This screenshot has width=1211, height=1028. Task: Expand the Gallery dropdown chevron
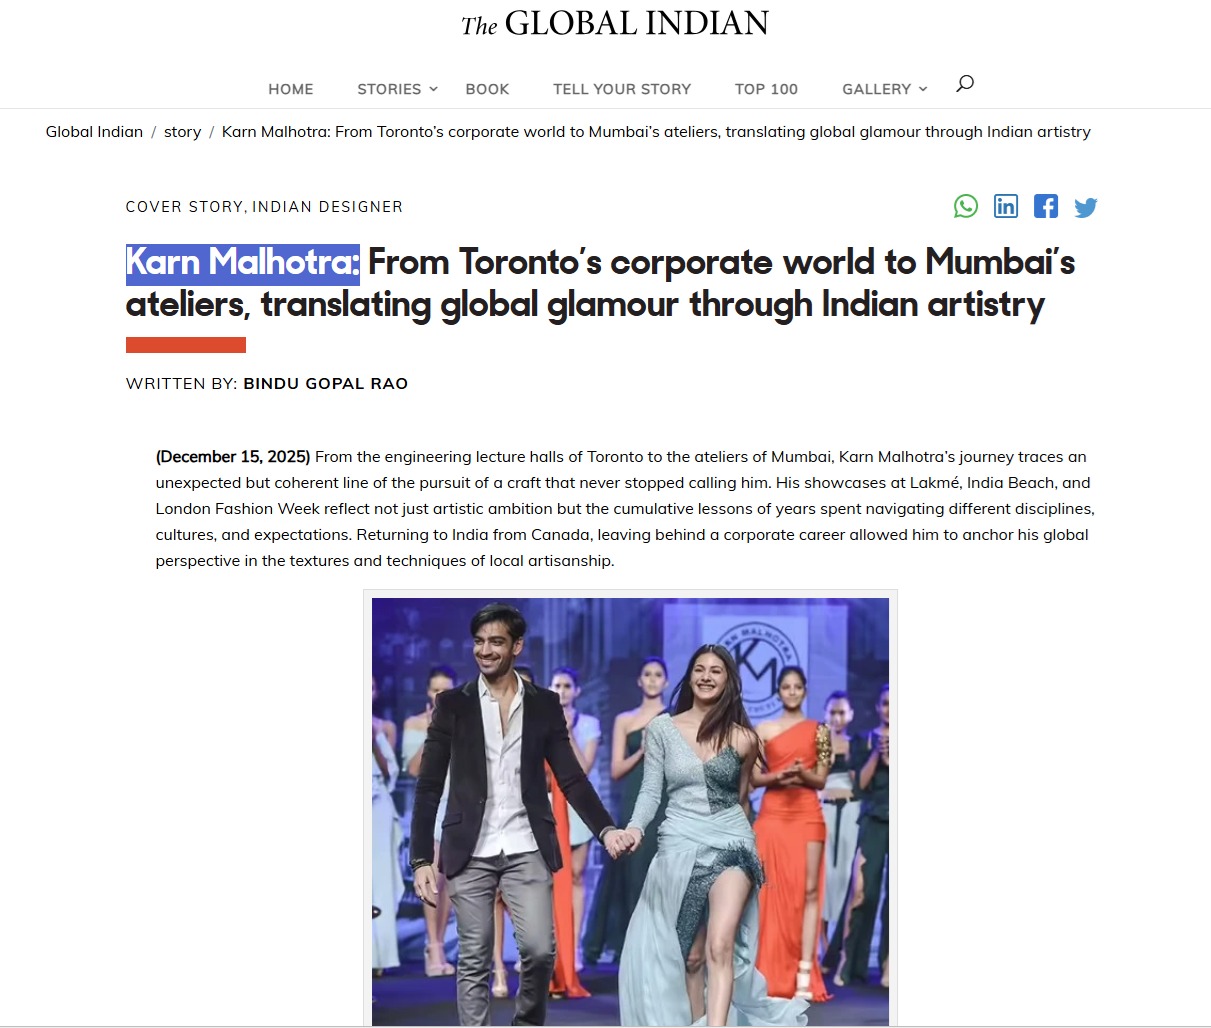click(923, 89)
